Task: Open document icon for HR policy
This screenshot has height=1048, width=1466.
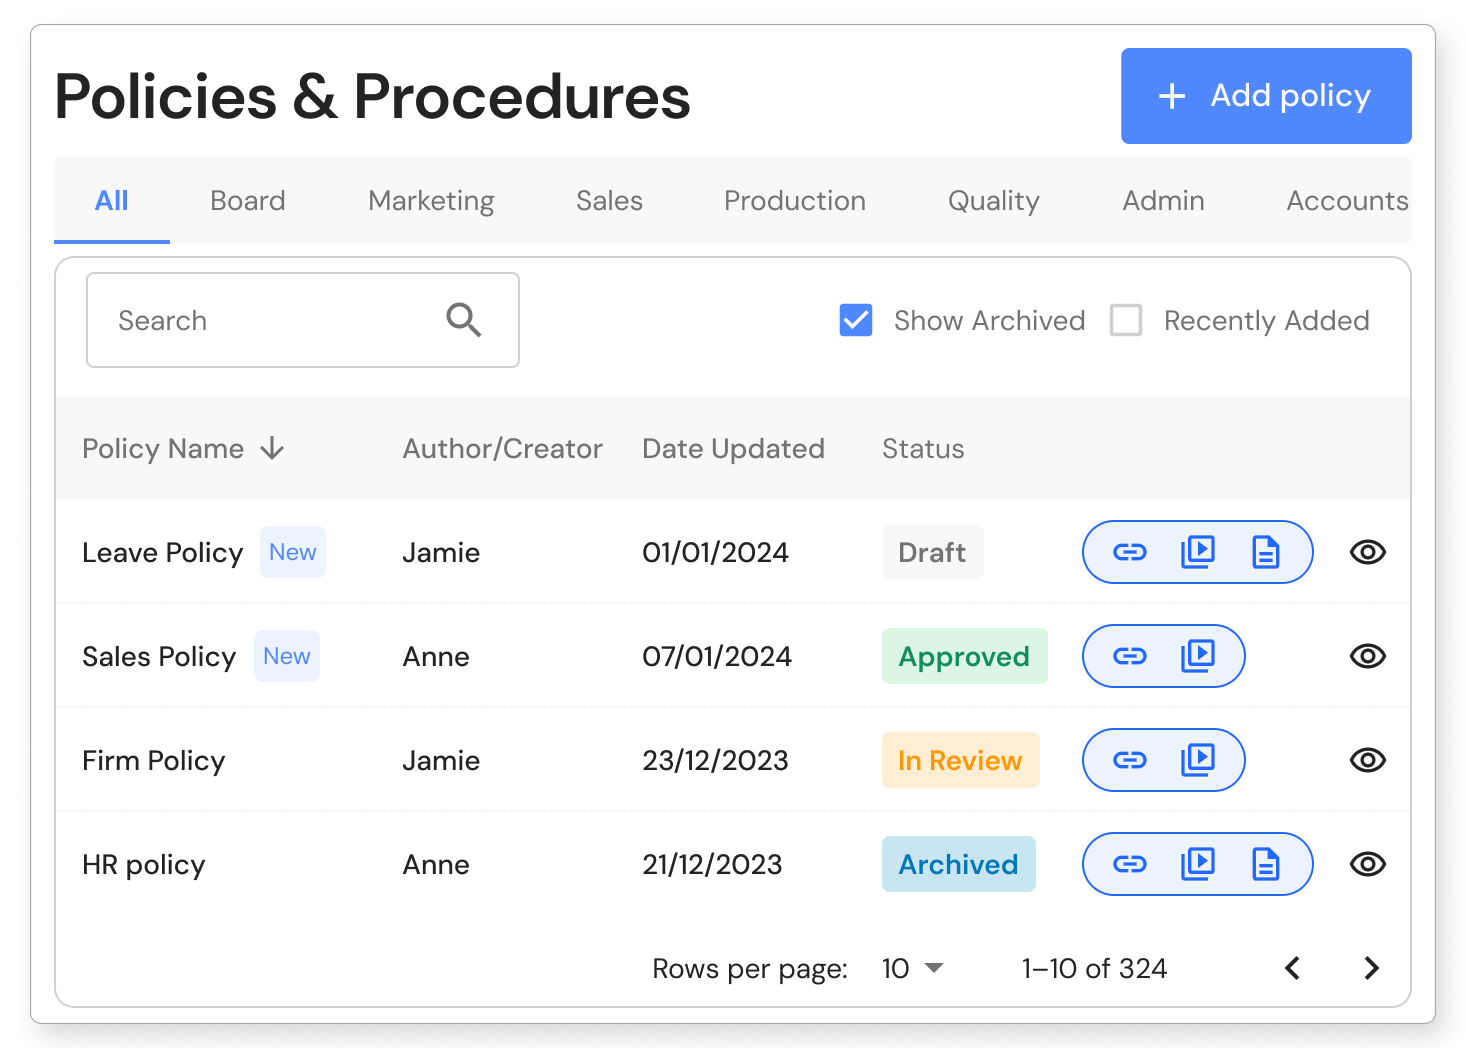Action: [1266, 864]
